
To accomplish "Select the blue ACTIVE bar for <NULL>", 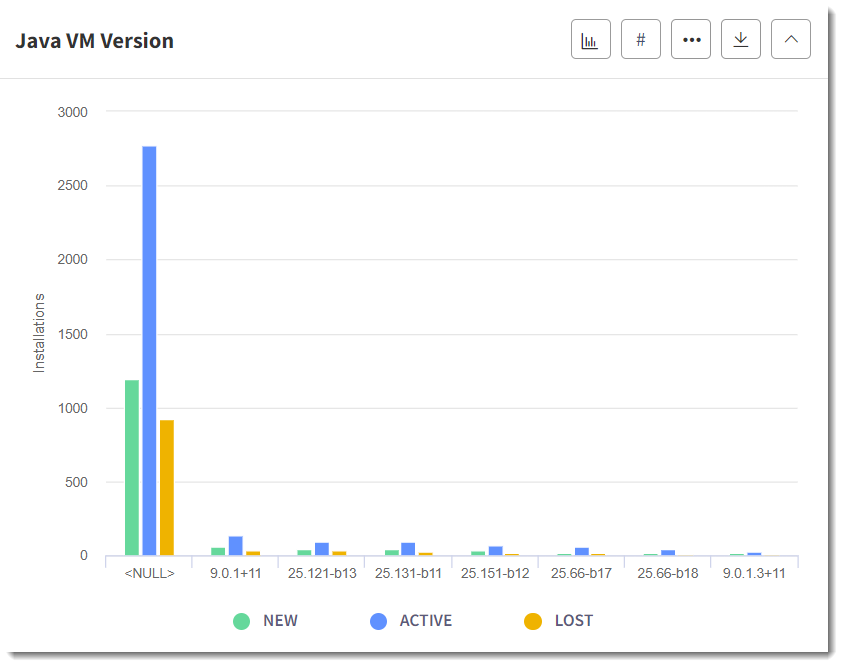I will point(149,350).
